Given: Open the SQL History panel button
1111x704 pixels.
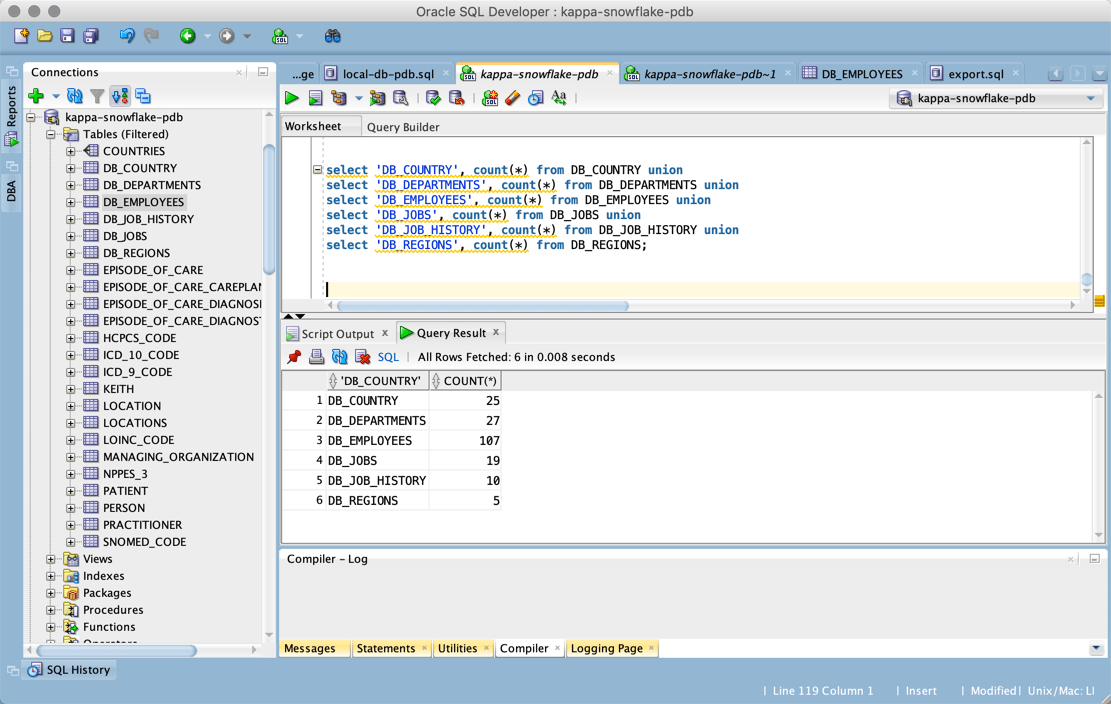Looking at the screenshot, I should [x=69, y=670].
